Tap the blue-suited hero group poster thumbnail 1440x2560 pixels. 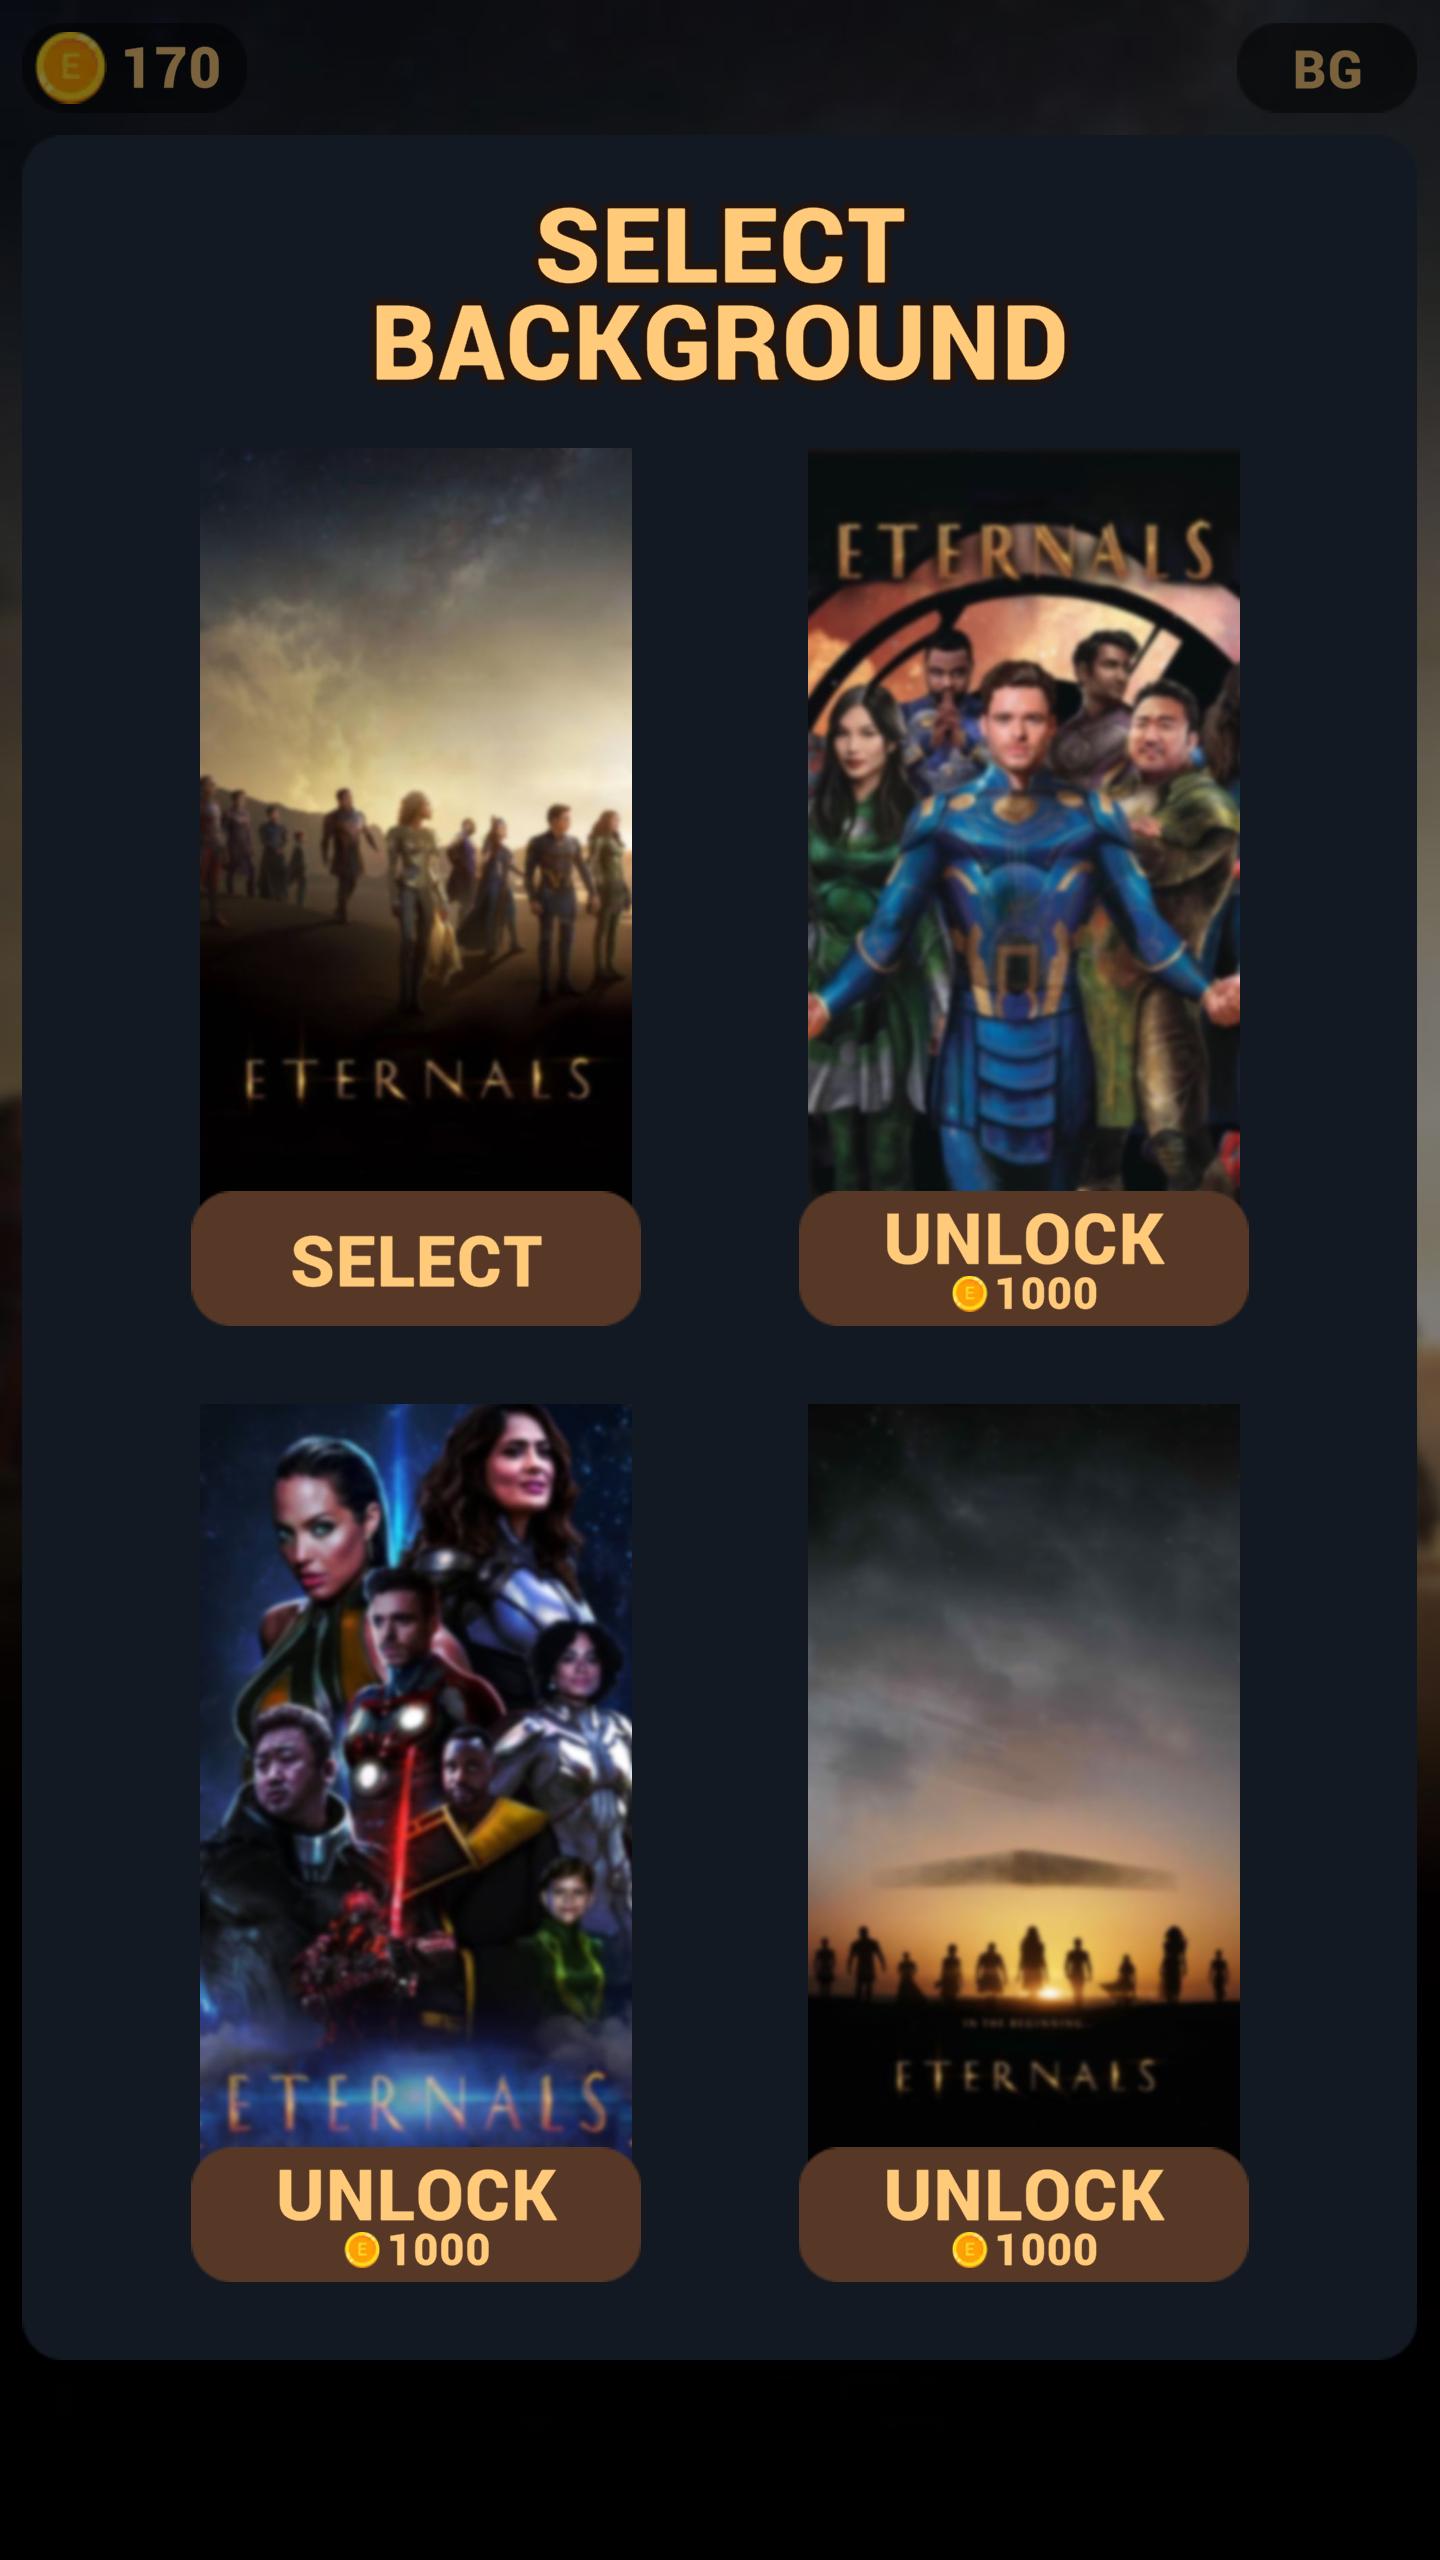coord(1024,820)
